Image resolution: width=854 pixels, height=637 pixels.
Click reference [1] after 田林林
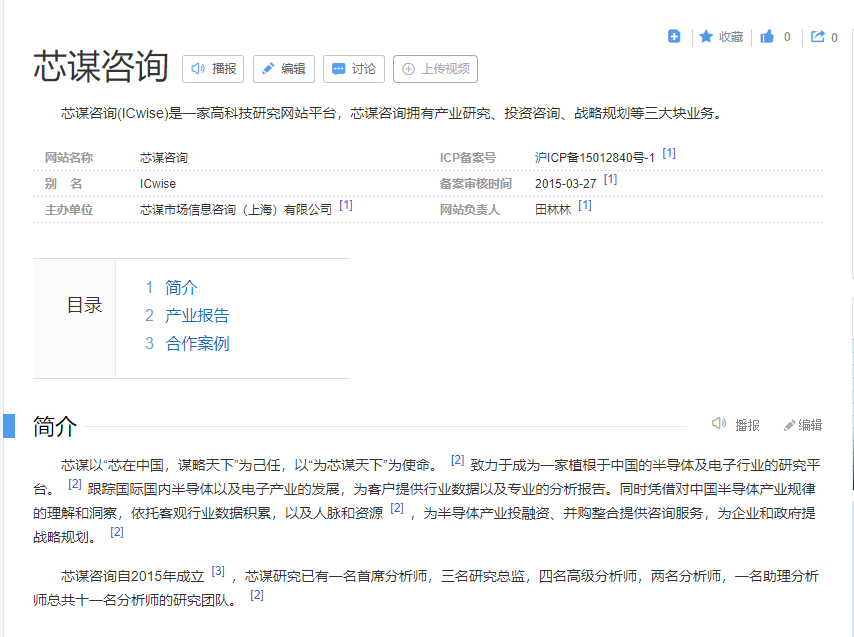585,205
